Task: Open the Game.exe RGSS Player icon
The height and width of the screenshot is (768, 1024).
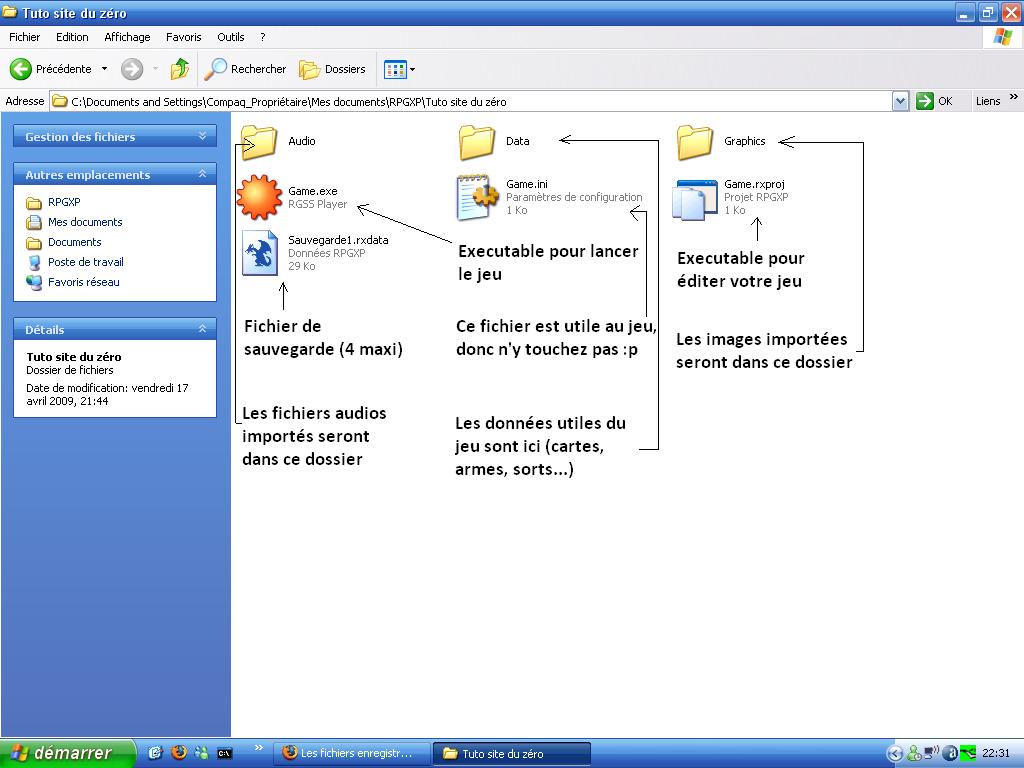Action: (259, 197)
